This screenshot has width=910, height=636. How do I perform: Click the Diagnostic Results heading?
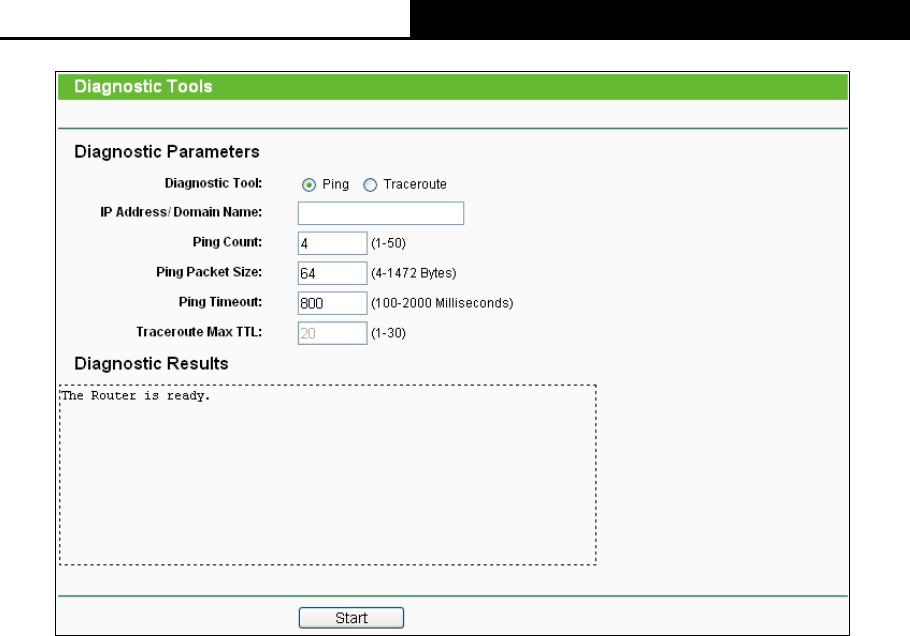point(151,364)
